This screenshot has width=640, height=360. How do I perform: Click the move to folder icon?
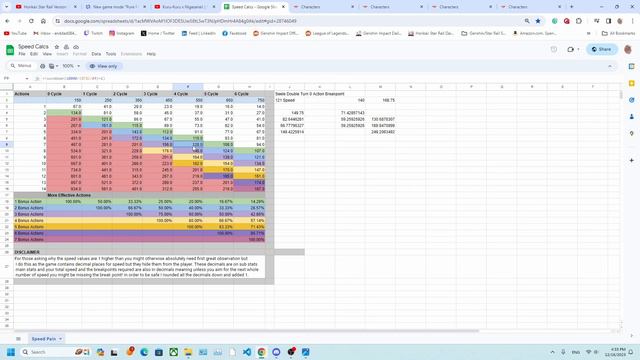tap(66, 47)
